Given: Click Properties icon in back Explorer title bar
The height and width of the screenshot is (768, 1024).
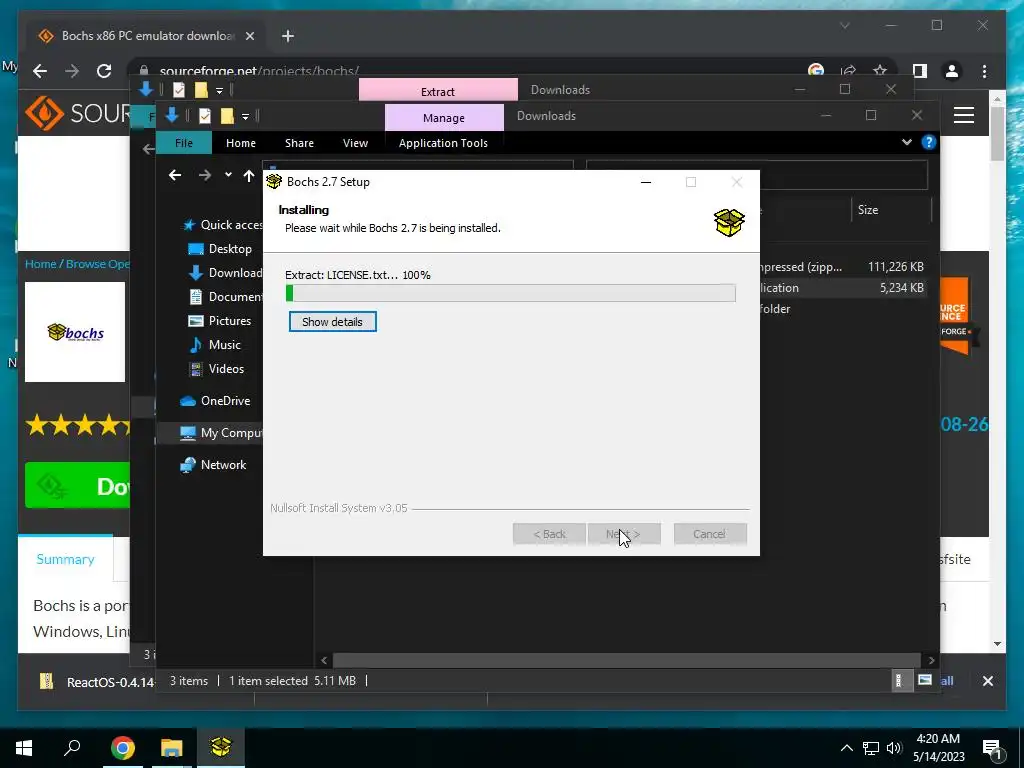Looking at the screenshot, I should click(179, 90).
